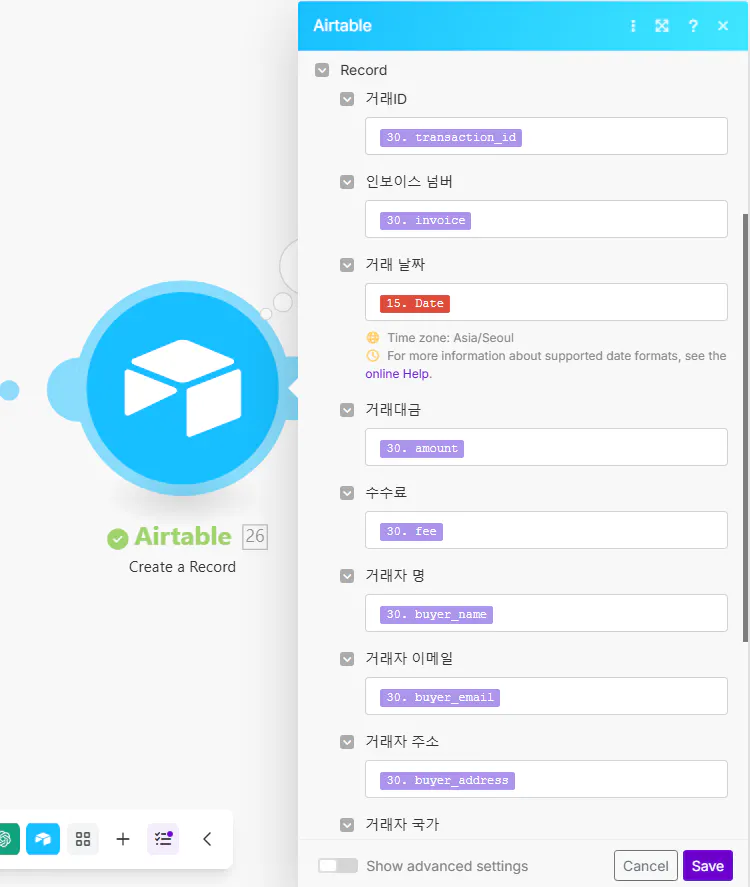Screen dimensions: 750x887
Task: Open the OpenAI app in bottom toolbar
Action: [x=7, y=838]
